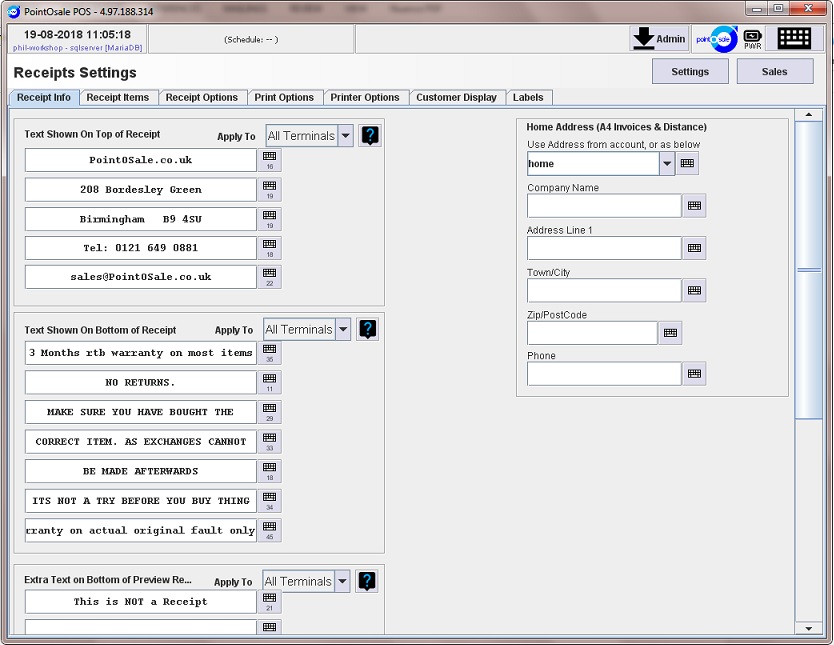The image size is (834, 645).
Task: Expand Apply To dropdown for bottom receipt text
Action: (343, 329)
